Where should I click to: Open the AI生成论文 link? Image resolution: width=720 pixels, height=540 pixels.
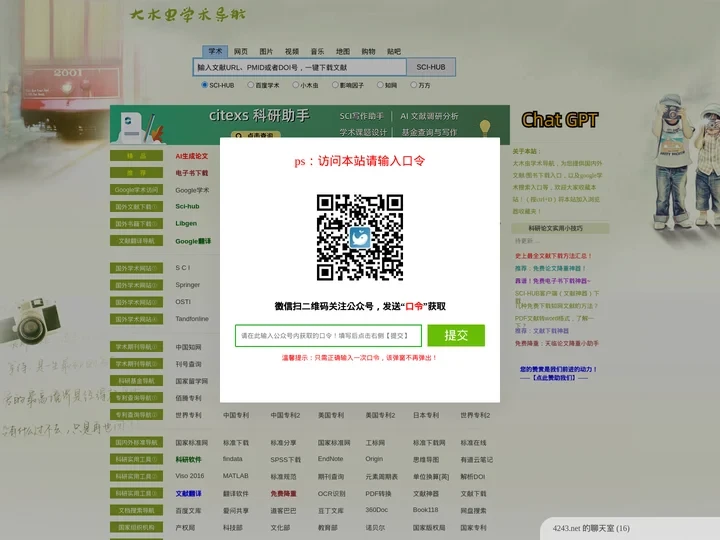pyautogui.click(x=191, y=156)
